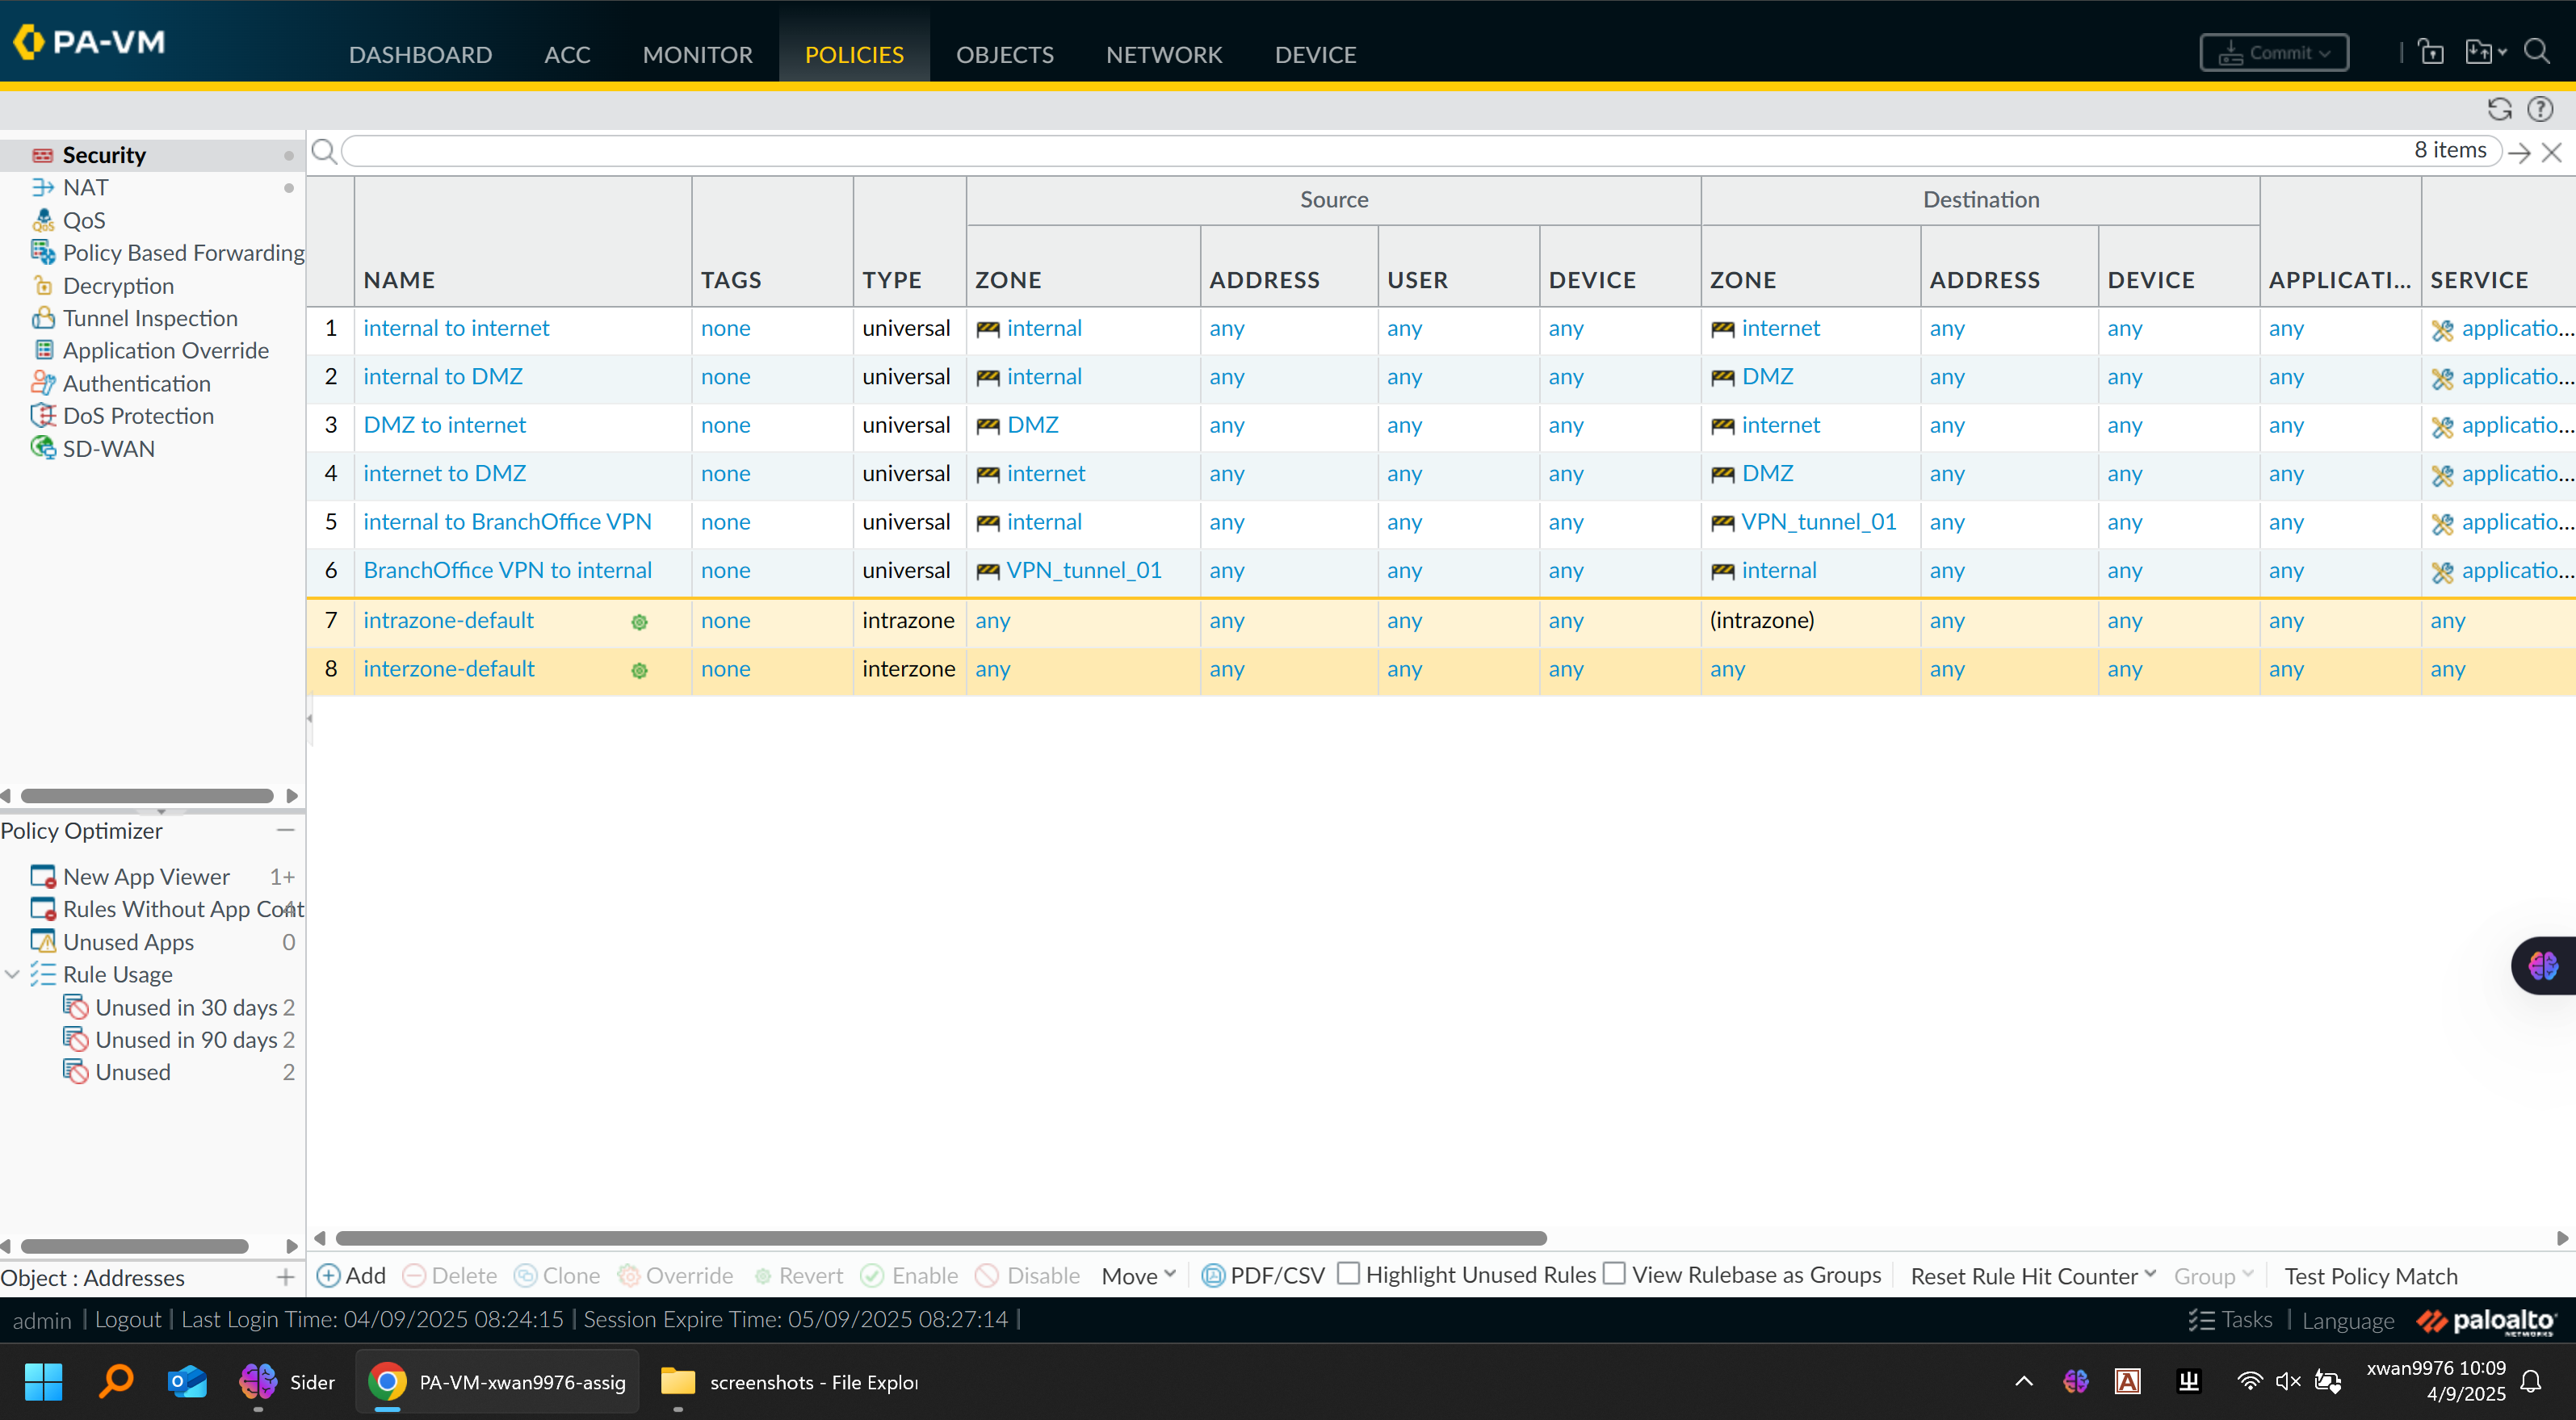Screen dimensions: 2576x1420
Task: Click the refresh icon near top right
Action: click(x=2499, y=109)
